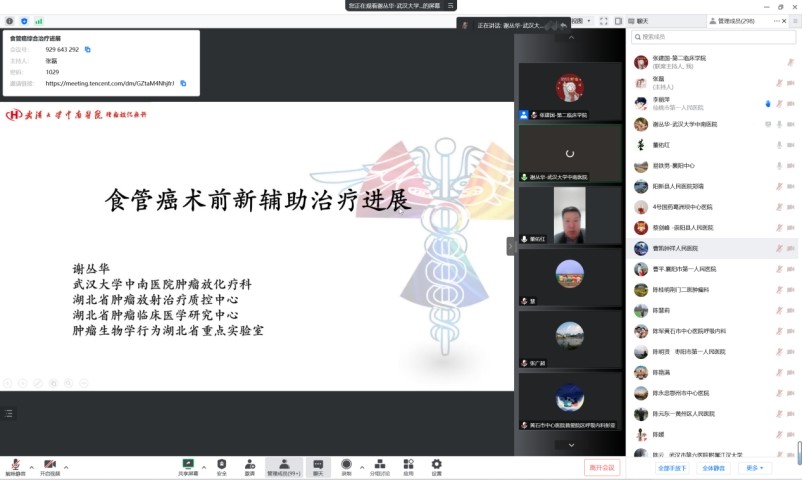
Task: Copy the meeting number 929 643 292
Action: tap(88, 50)
